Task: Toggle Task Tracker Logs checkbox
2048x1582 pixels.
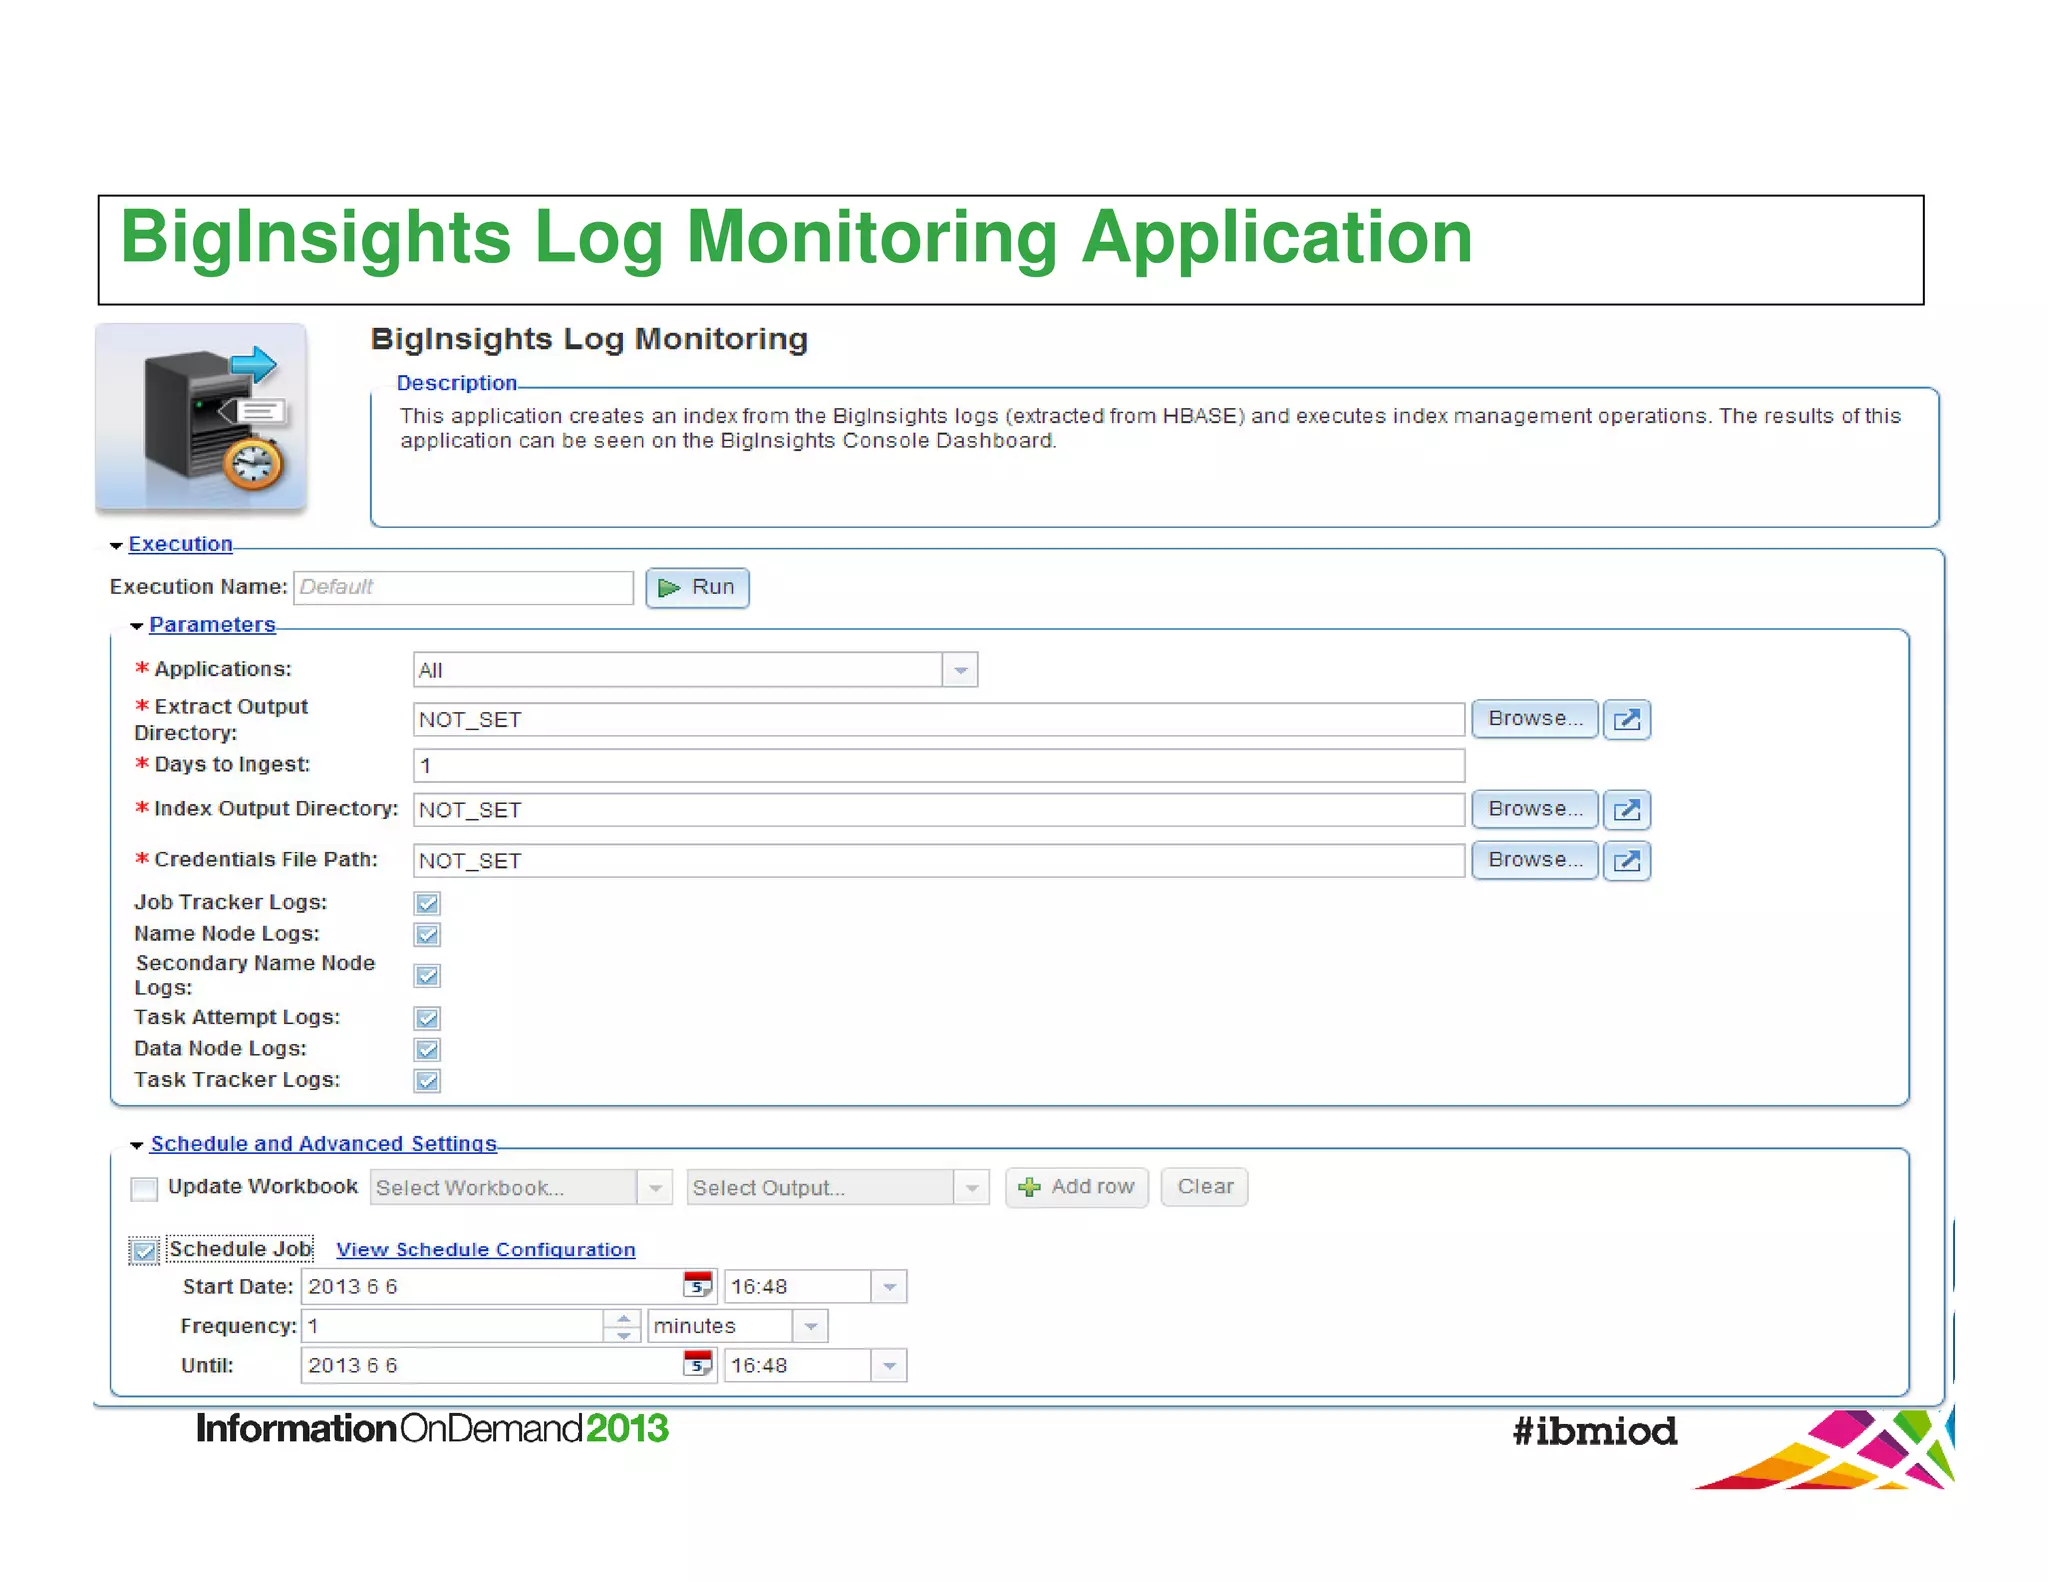Action: point(427,1080)
